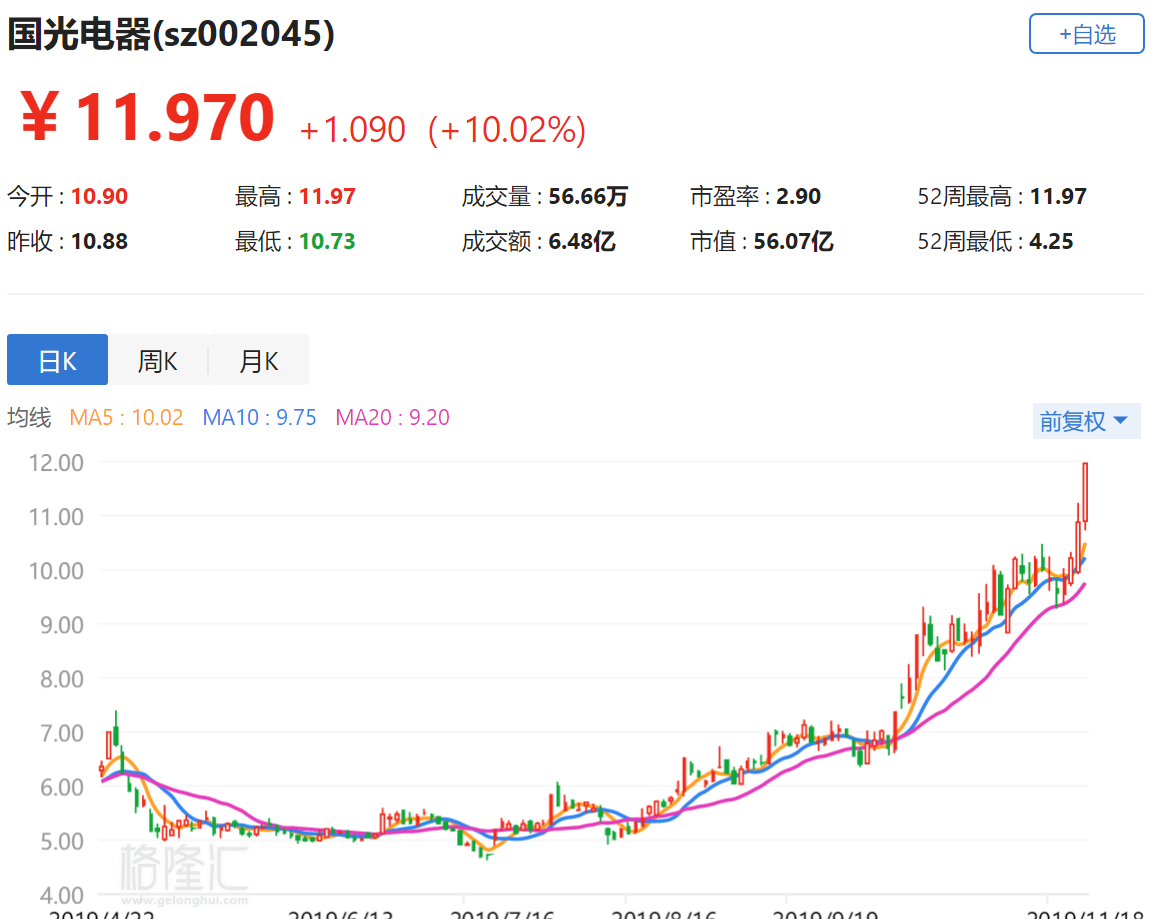Screen dimensions: 1167x919
Task: Click the 均线 label
Action: click(29, 417)
